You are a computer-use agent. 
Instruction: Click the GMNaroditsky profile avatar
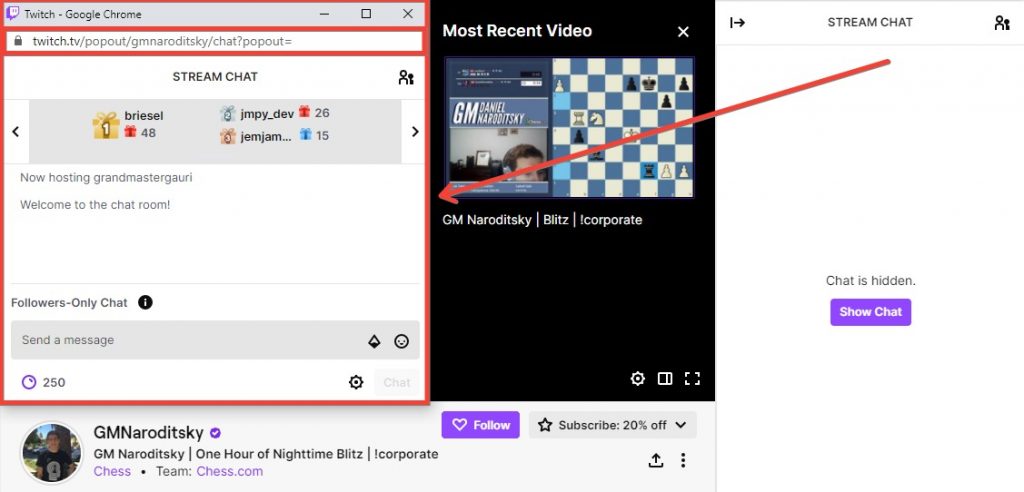[x=51, y=452]
